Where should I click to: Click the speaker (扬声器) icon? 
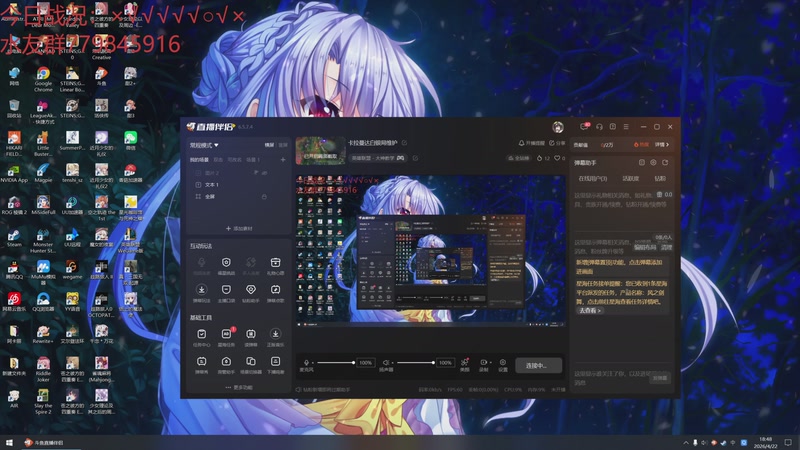[386, 363]
